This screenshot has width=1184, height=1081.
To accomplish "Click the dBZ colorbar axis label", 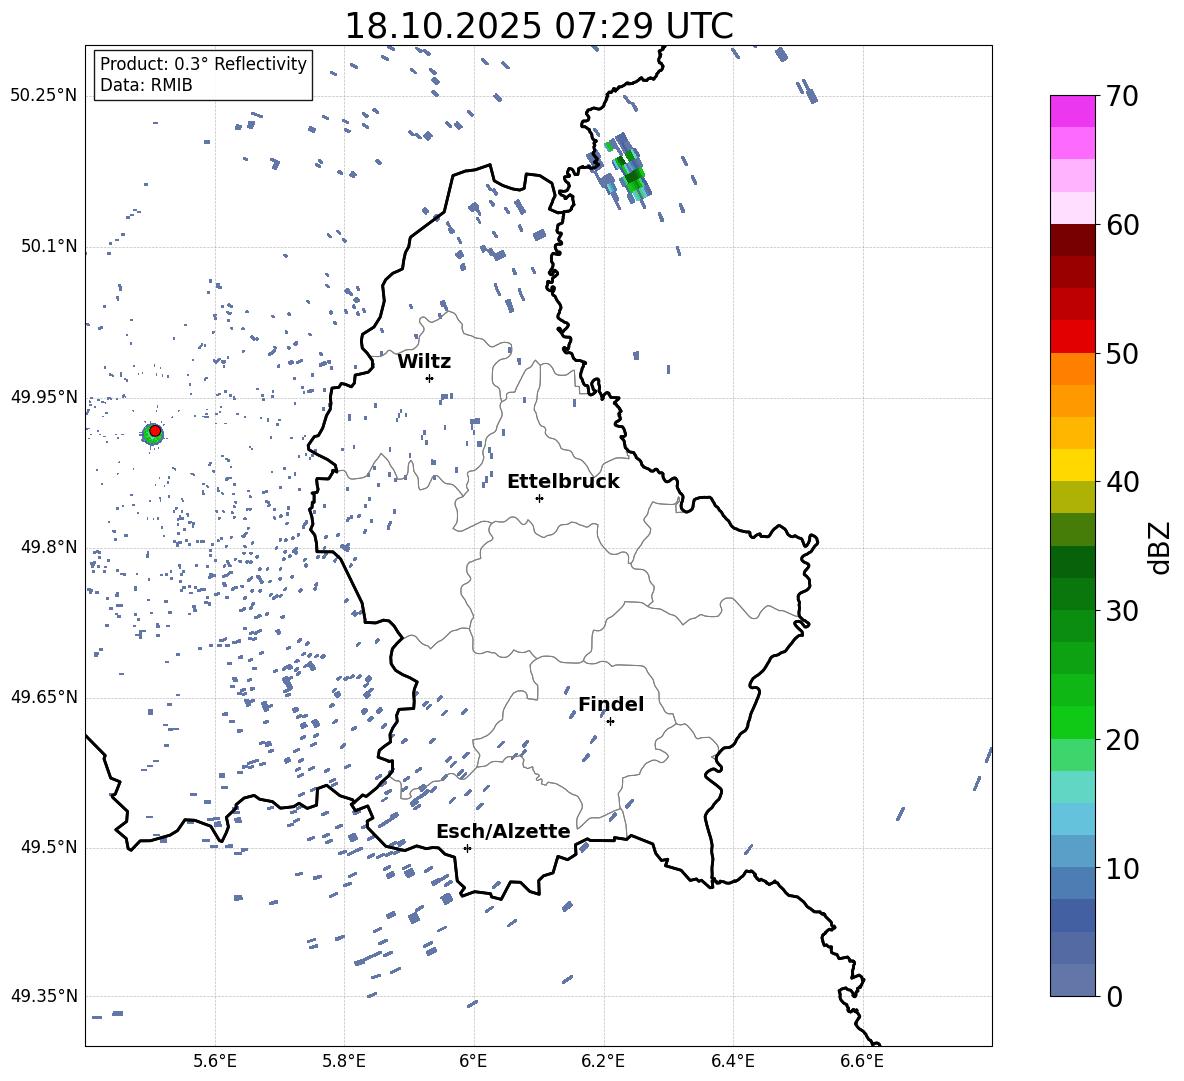I will click(x=1159, y=547).
